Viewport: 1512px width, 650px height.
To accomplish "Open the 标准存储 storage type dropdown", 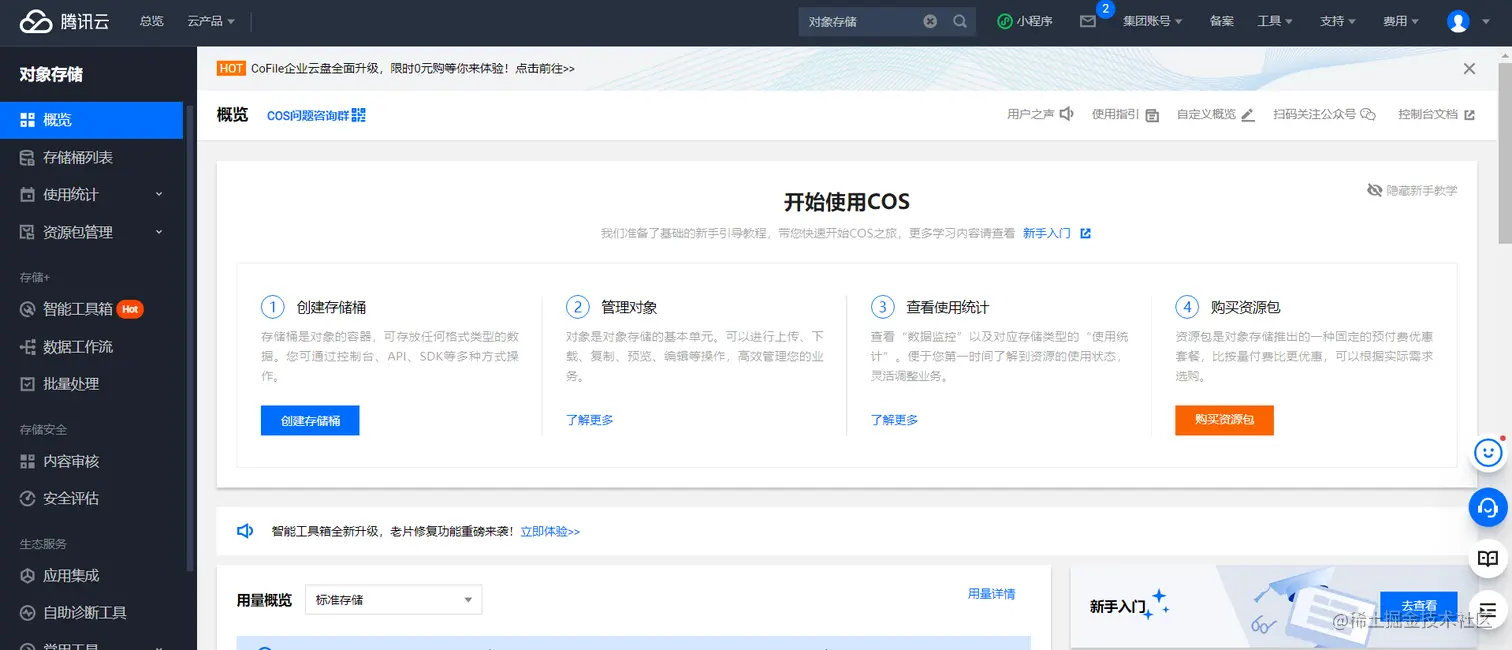I will point(393,600).
